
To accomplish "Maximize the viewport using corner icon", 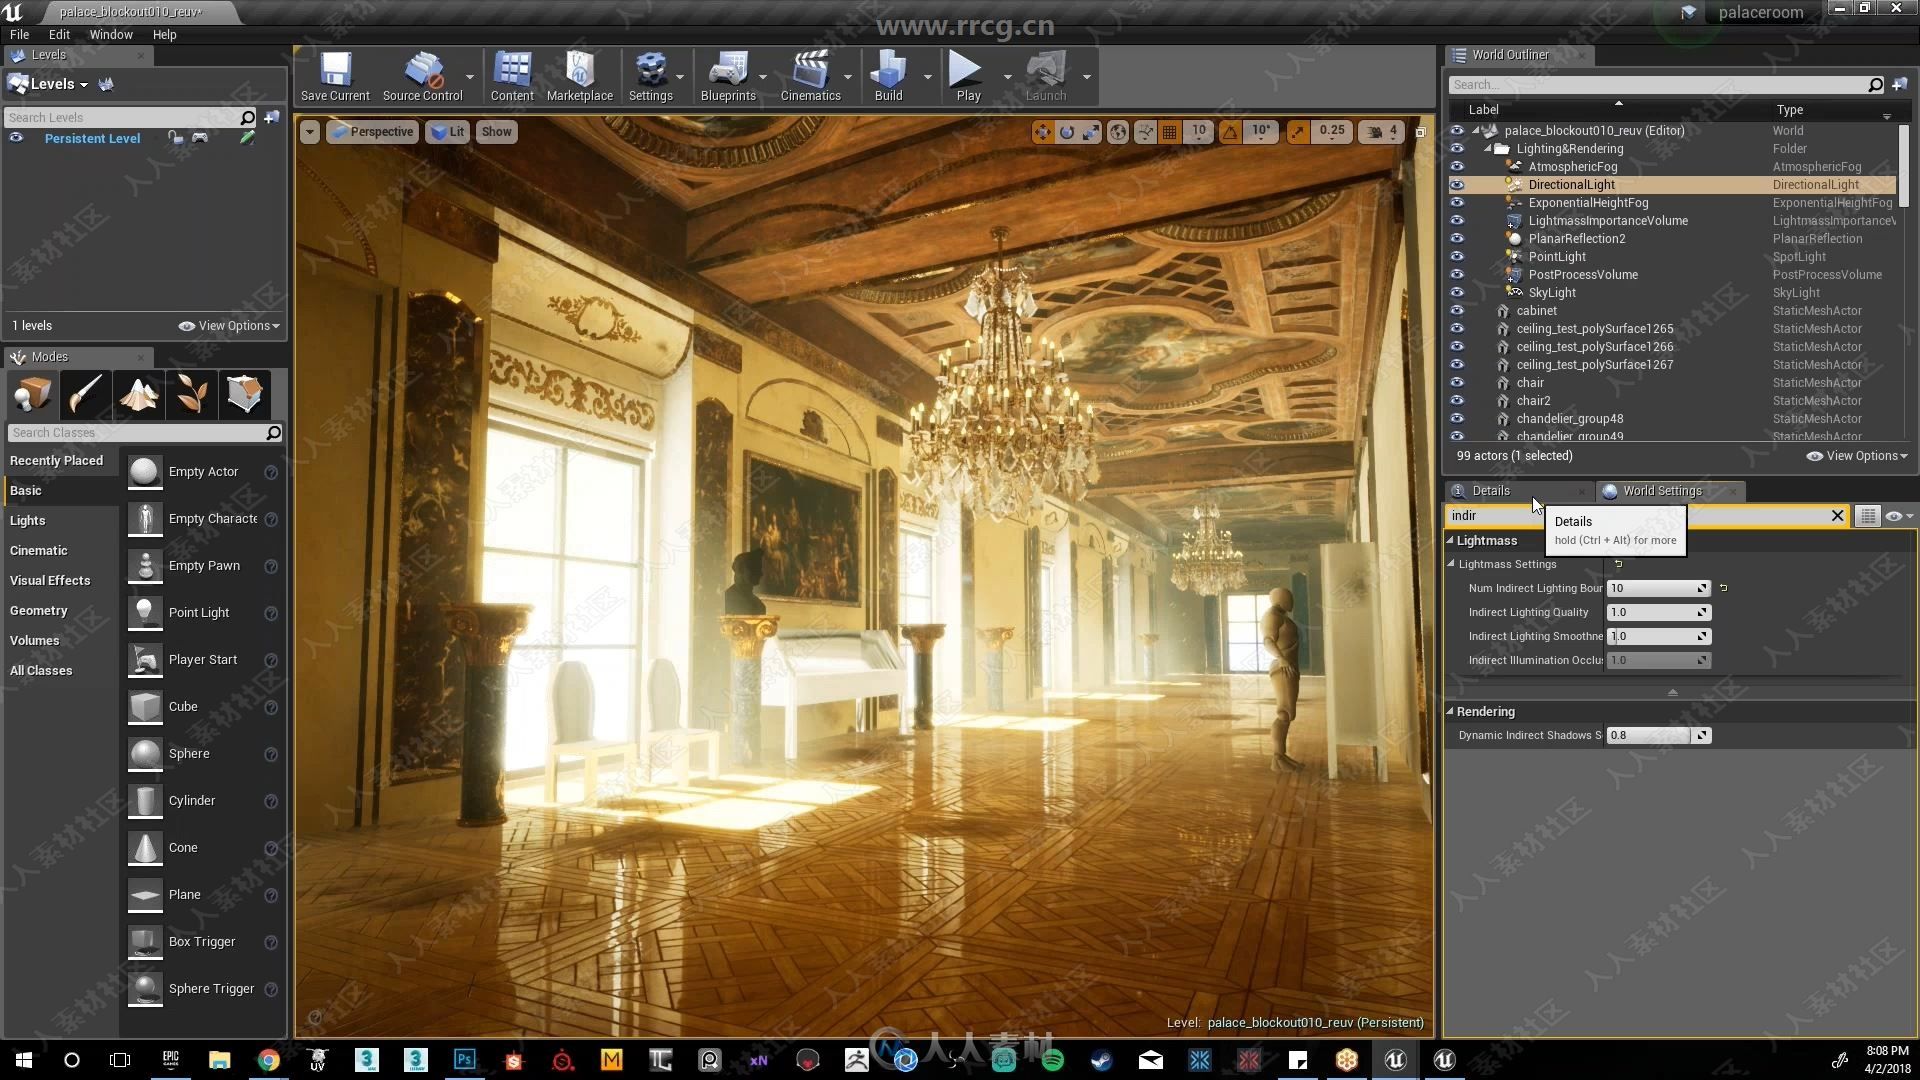I will pyautogui.click(x=1420, y=132).
